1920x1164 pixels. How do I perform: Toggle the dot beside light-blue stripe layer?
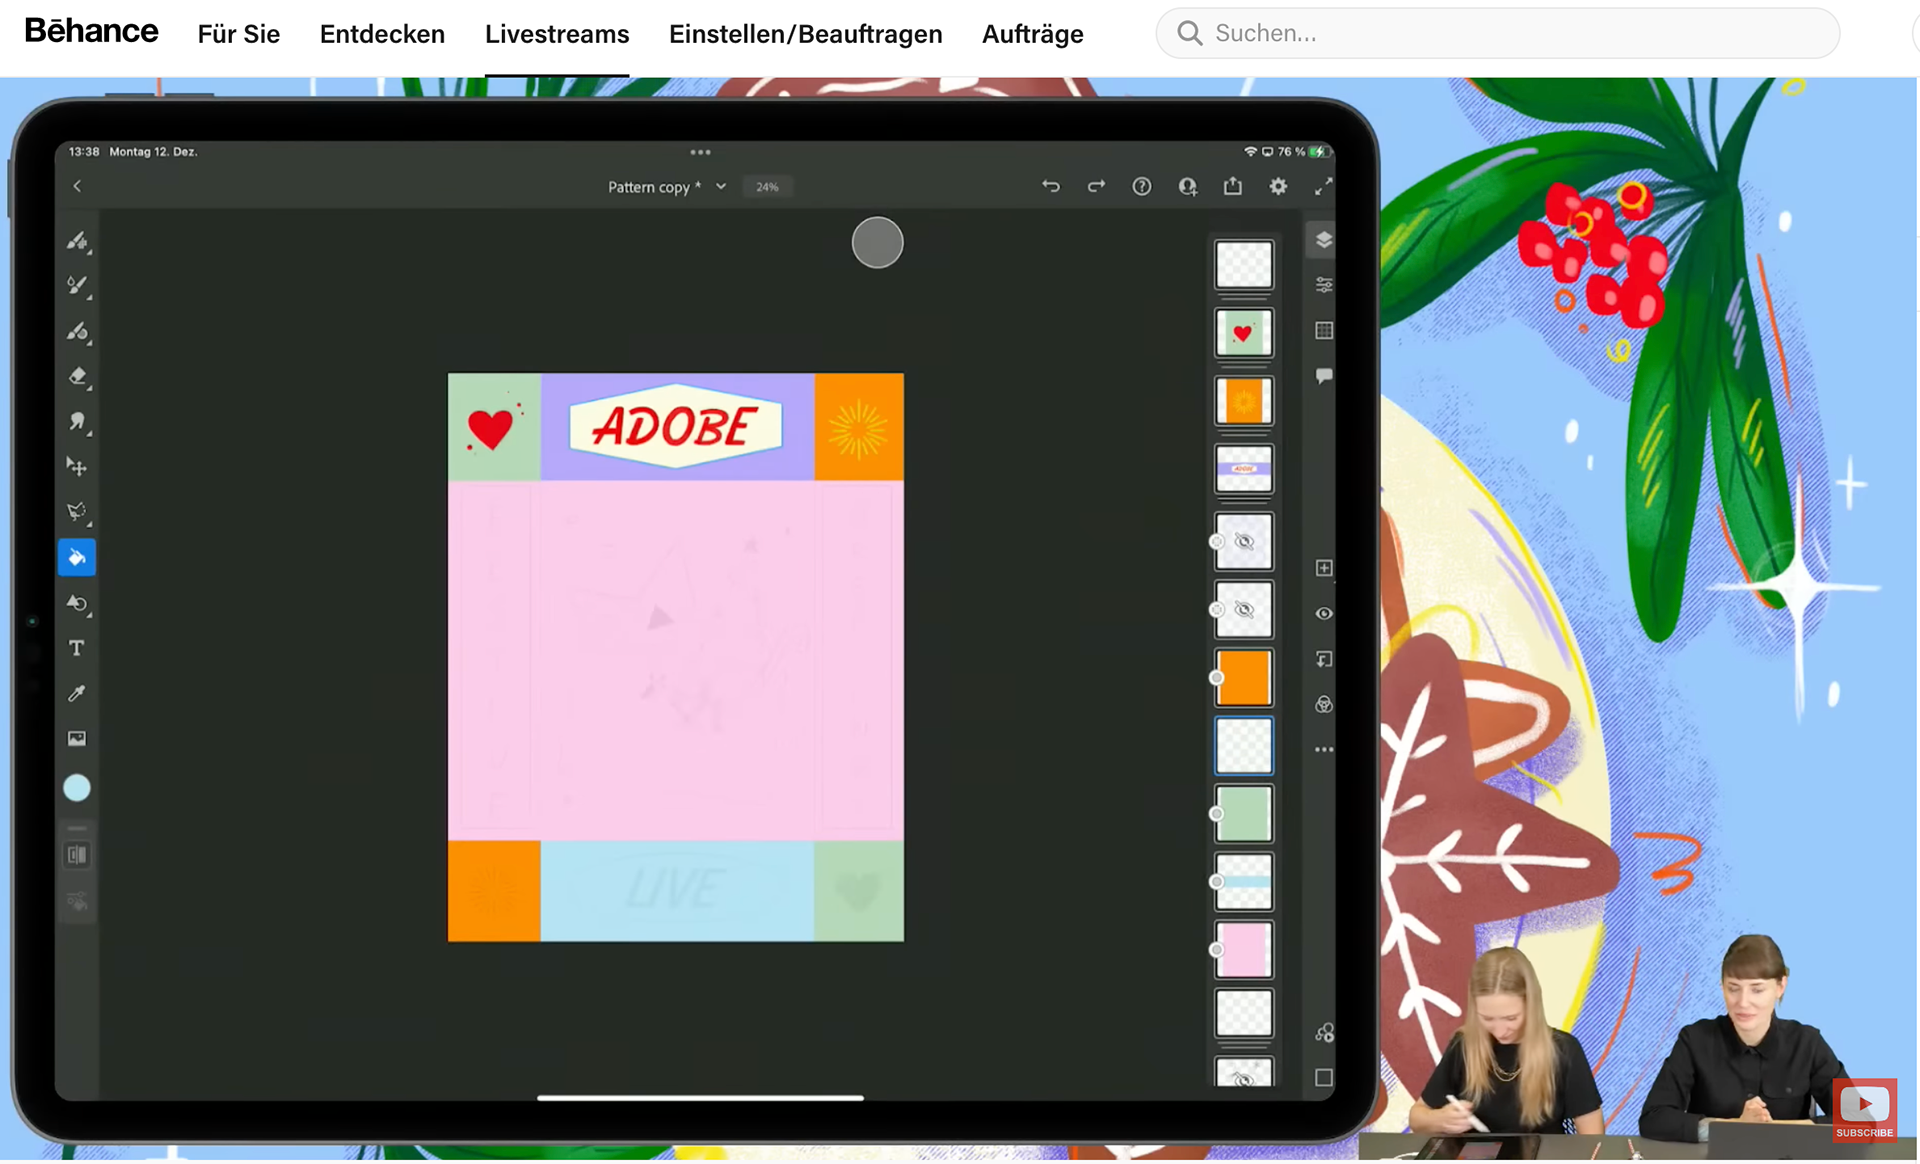pos(1216,882)
